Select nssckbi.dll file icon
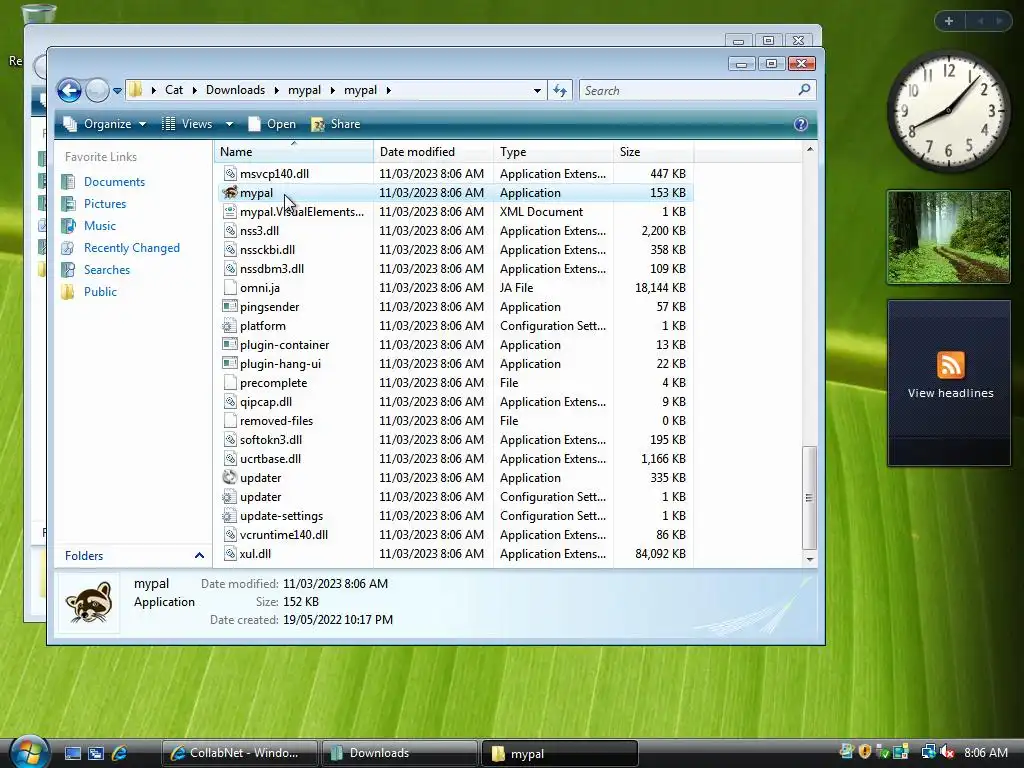1024x768 pixels. [x=230, y=249]
